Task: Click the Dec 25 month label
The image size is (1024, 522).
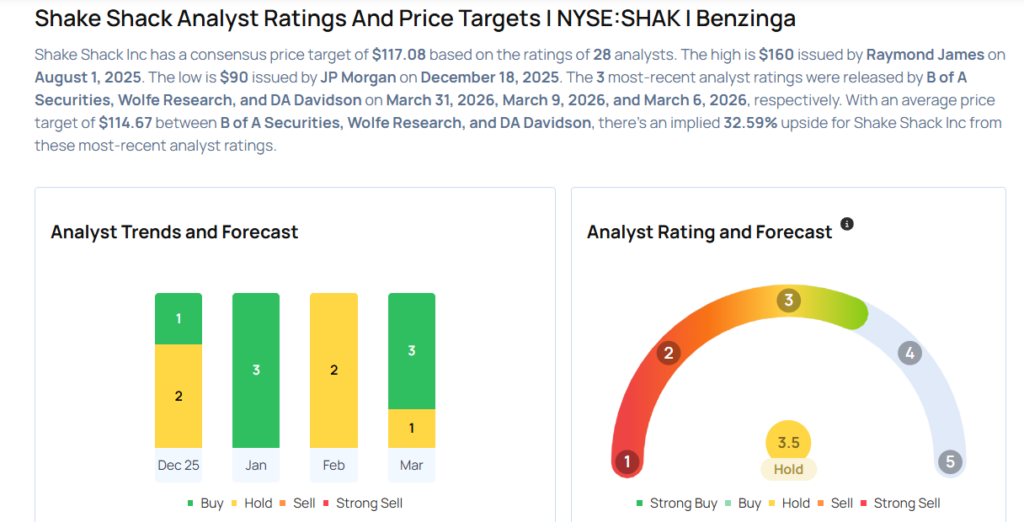Action: click(178, 465)
